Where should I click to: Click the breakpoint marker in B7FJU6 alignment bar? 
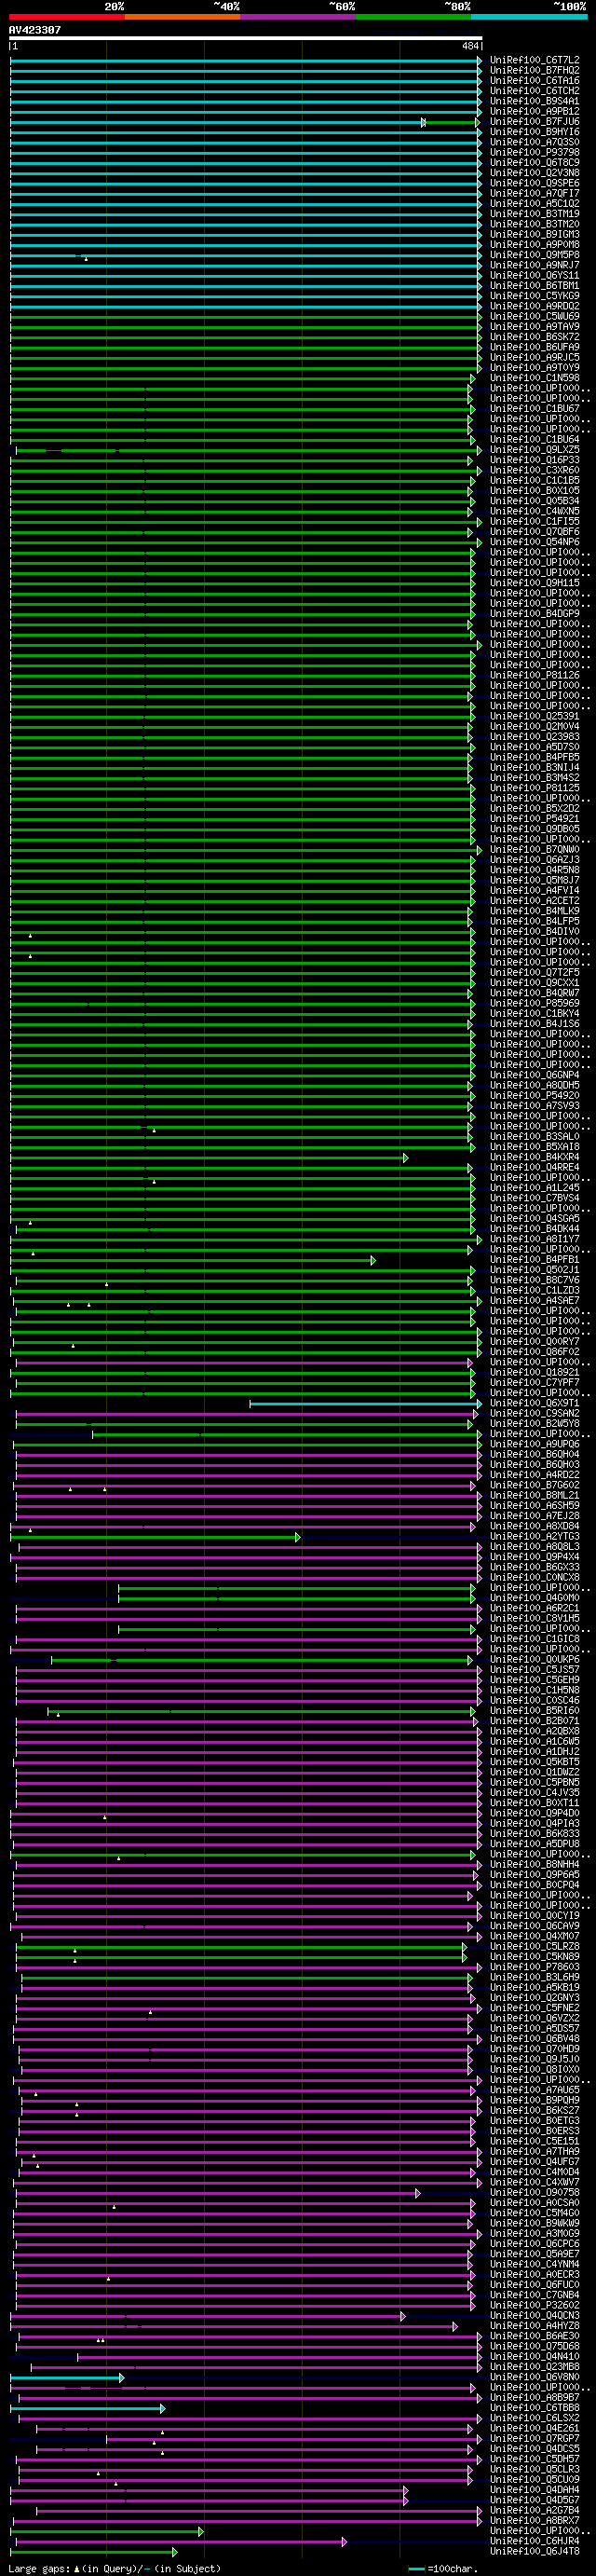tap(424, 122)
